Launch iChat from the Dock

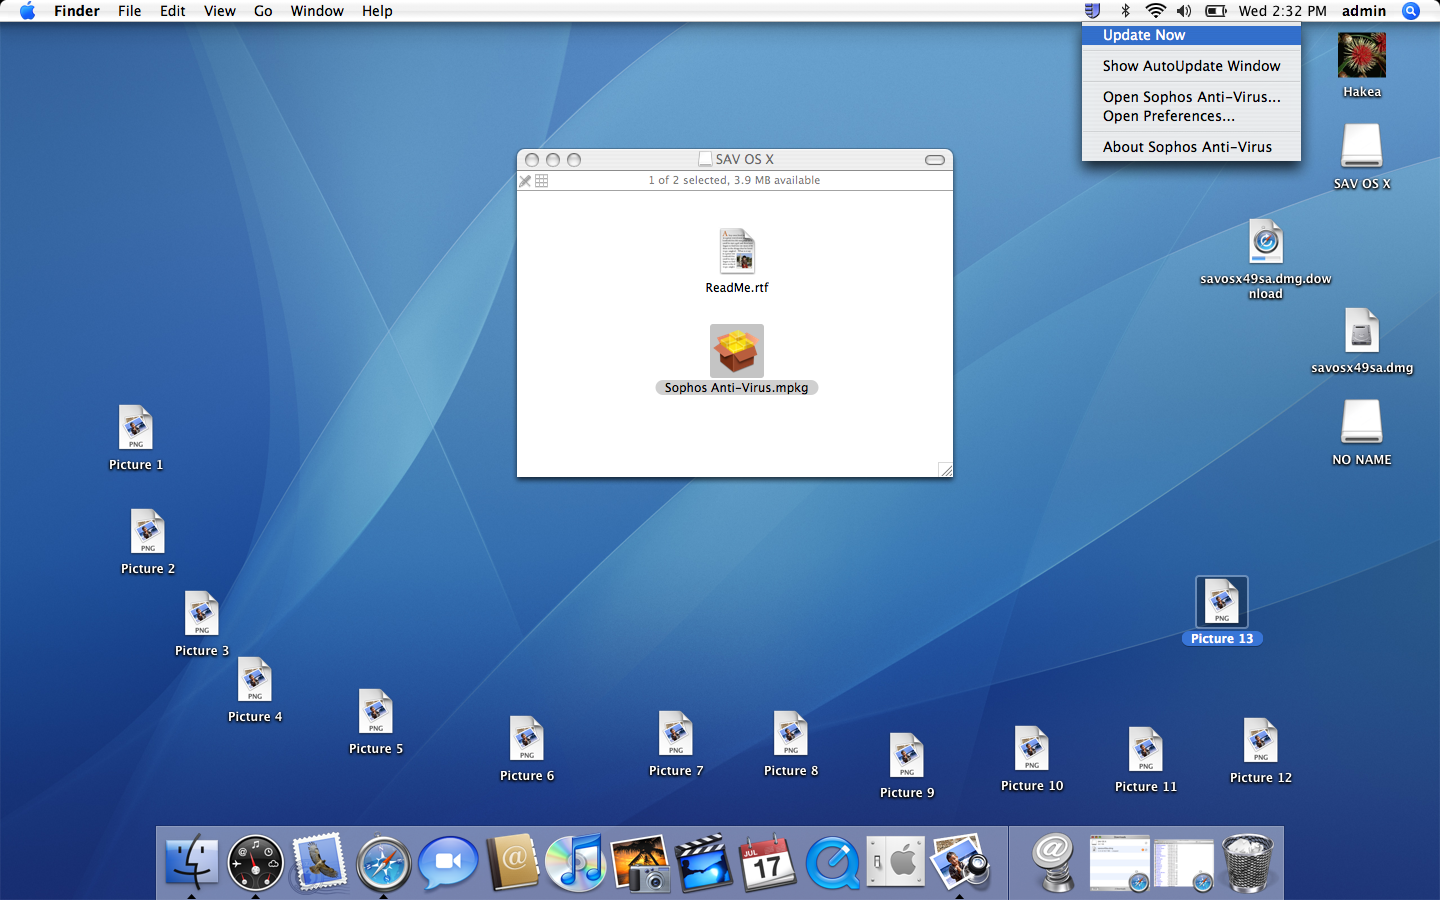[447, 862]
